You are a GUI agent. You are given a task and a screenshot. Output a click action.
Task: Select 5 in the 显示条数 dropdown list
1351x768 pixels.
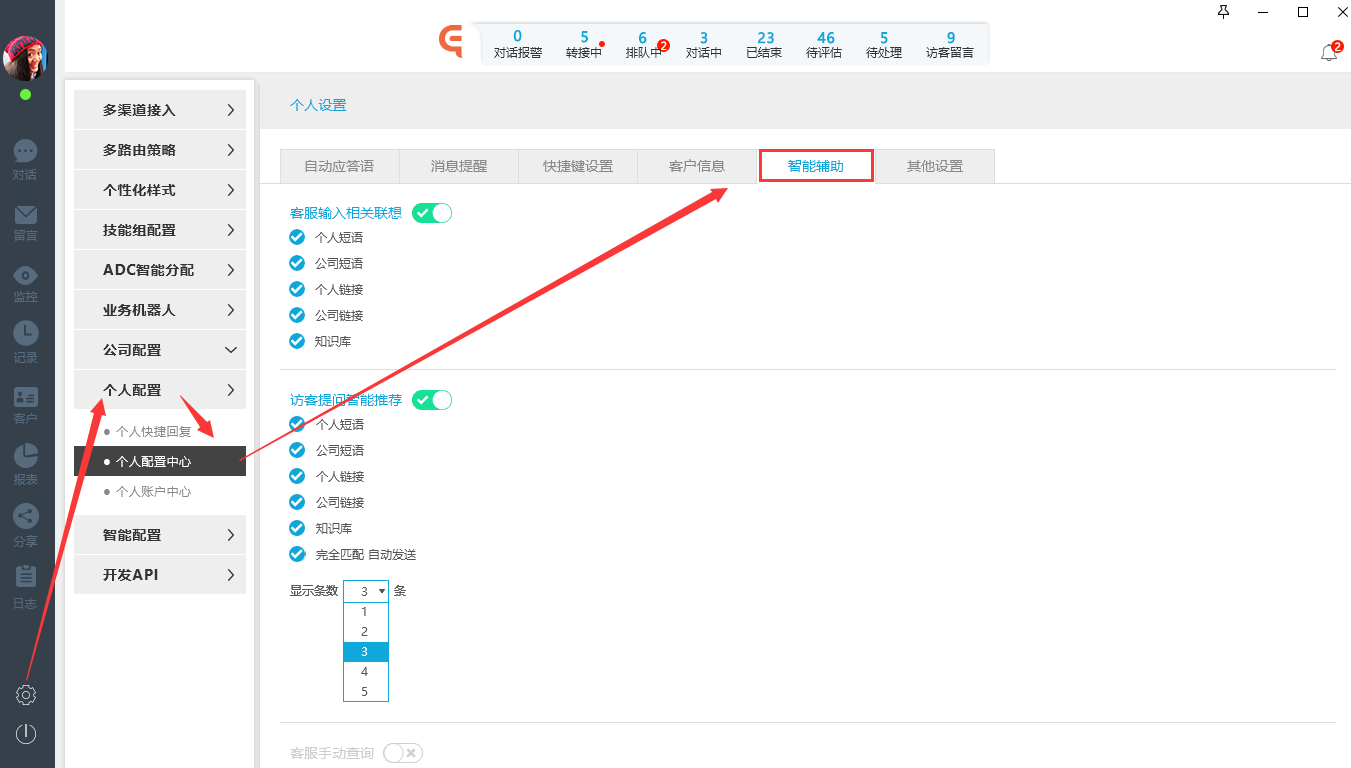click(365, 691)
